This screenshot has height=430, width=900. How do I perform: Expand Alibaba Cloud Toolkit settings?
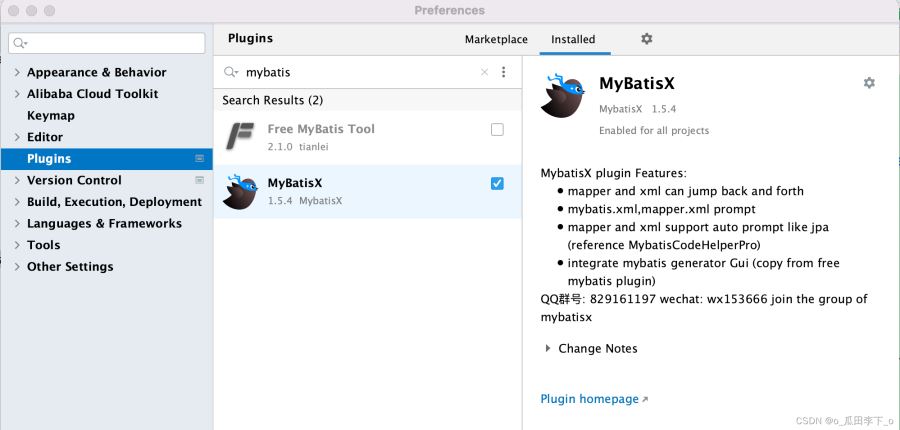[17, 94]
